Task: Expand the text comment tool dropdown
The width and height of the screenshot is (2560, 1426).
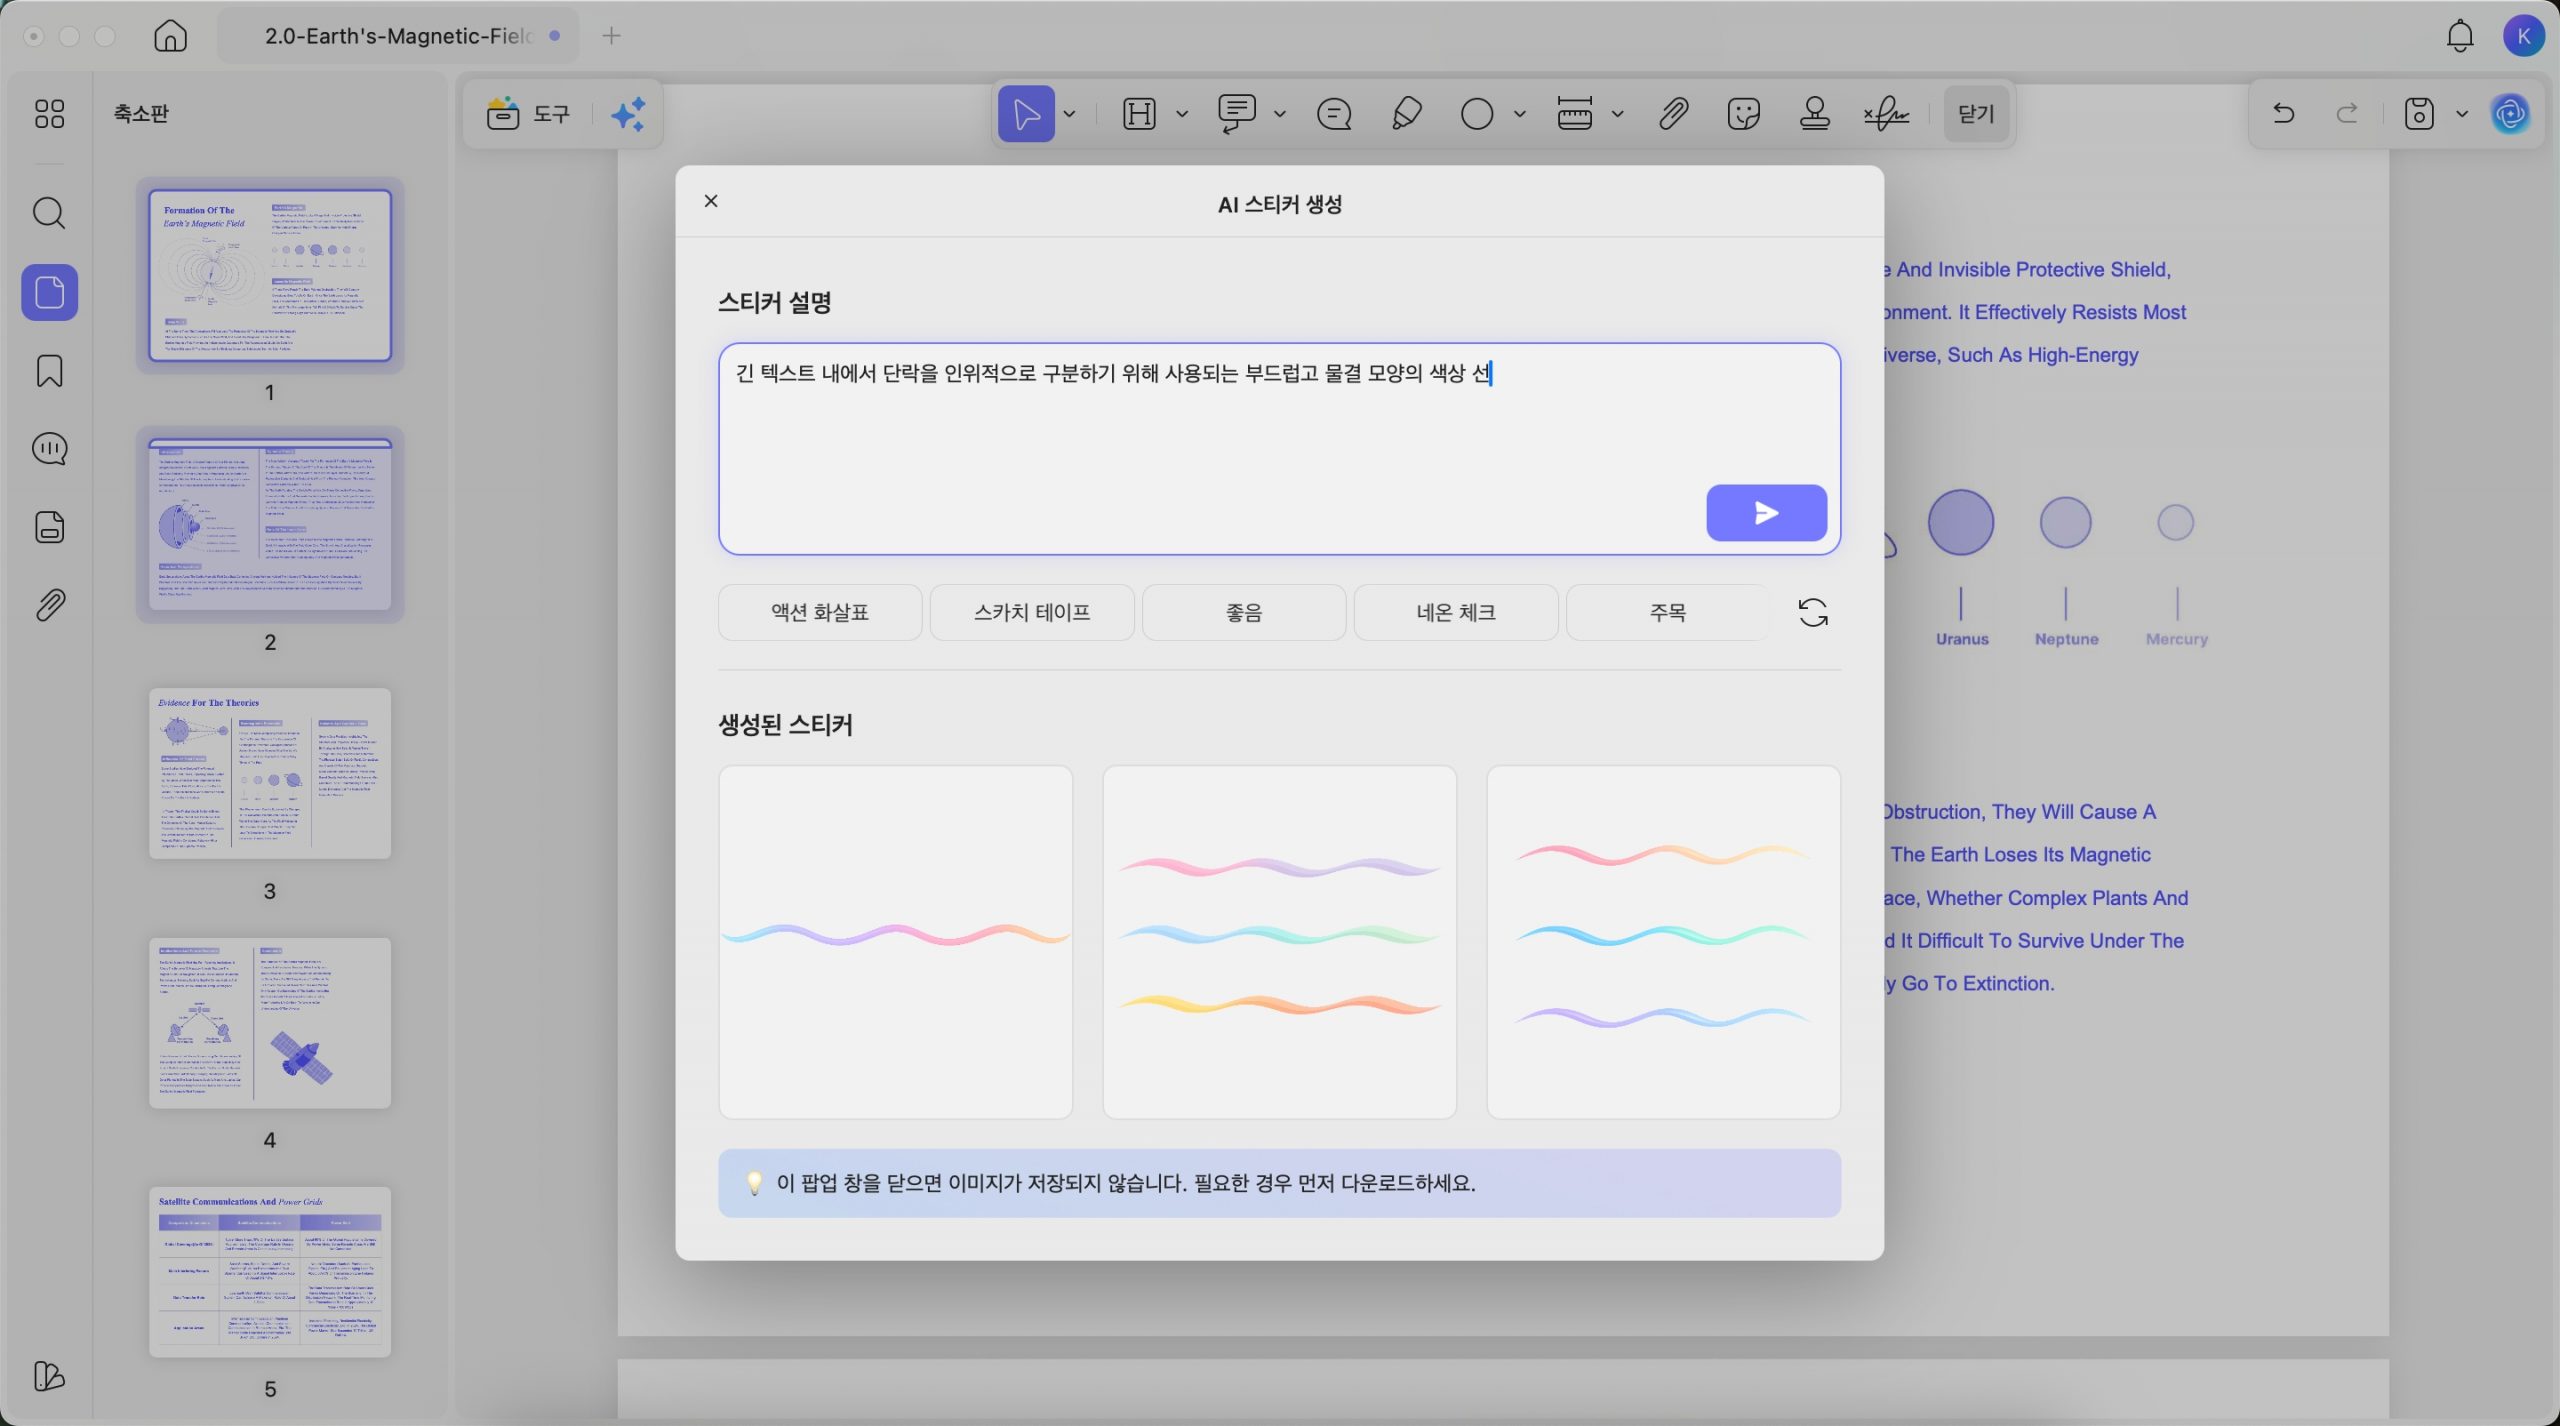Action: [x=1280, y=114]
